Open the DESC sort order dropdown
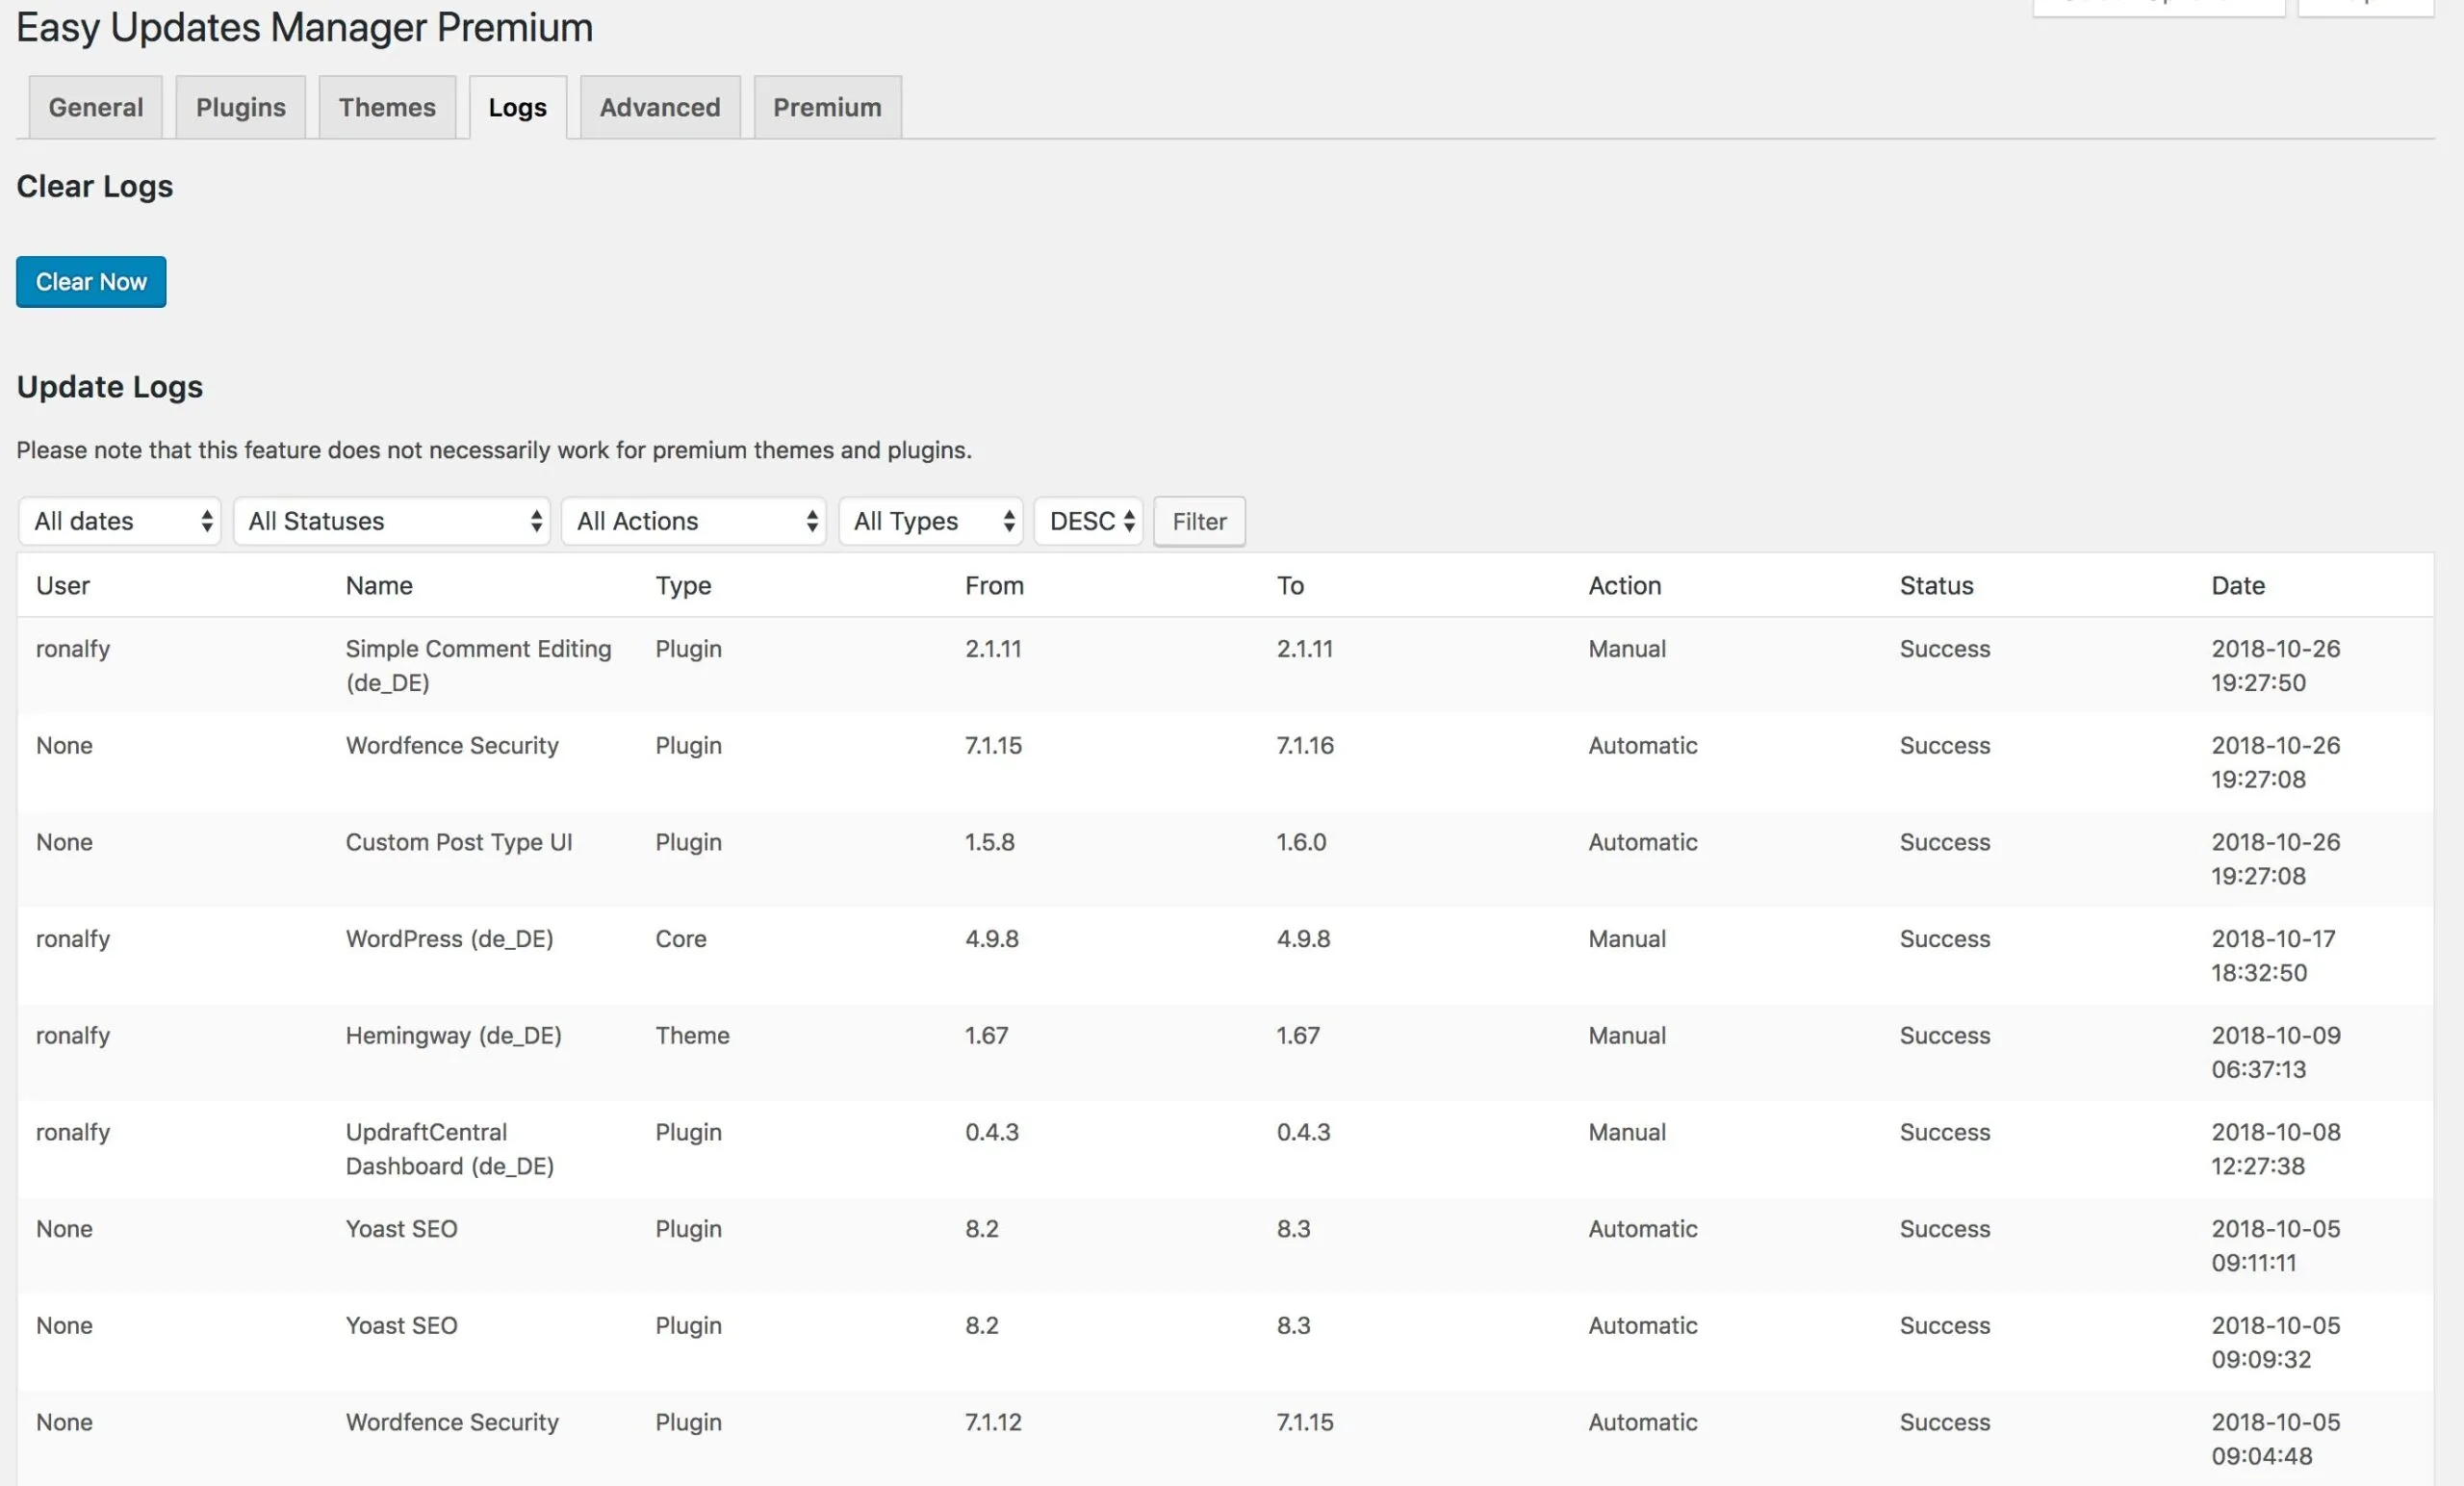This screenshot has height=1486, width=2464. [x=1088, y=521]
